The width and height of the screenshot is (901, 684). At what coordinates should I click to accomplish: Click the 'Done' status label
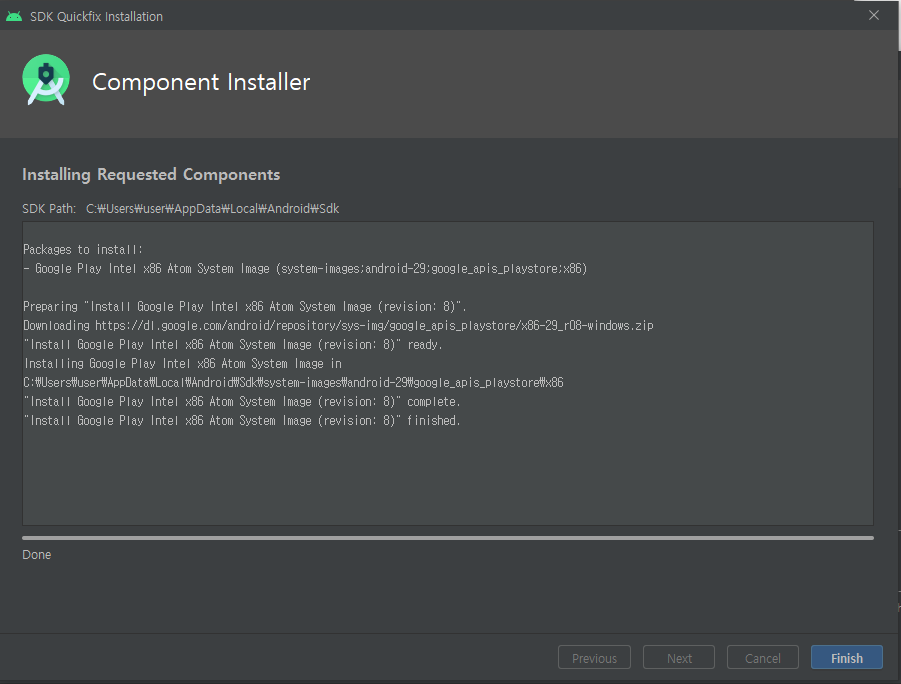point(37,555)
